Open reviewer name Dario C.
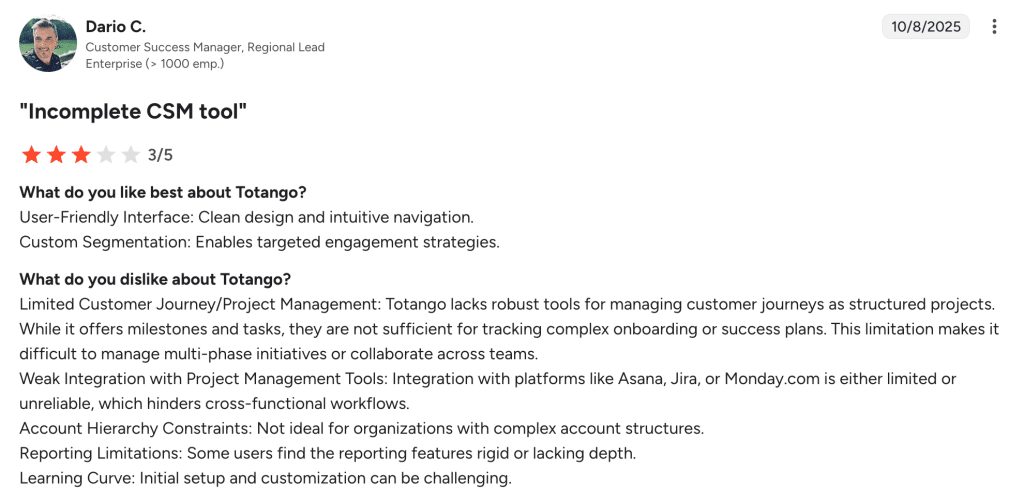This screenshot has width=1024, height=499. pos(116,27)
